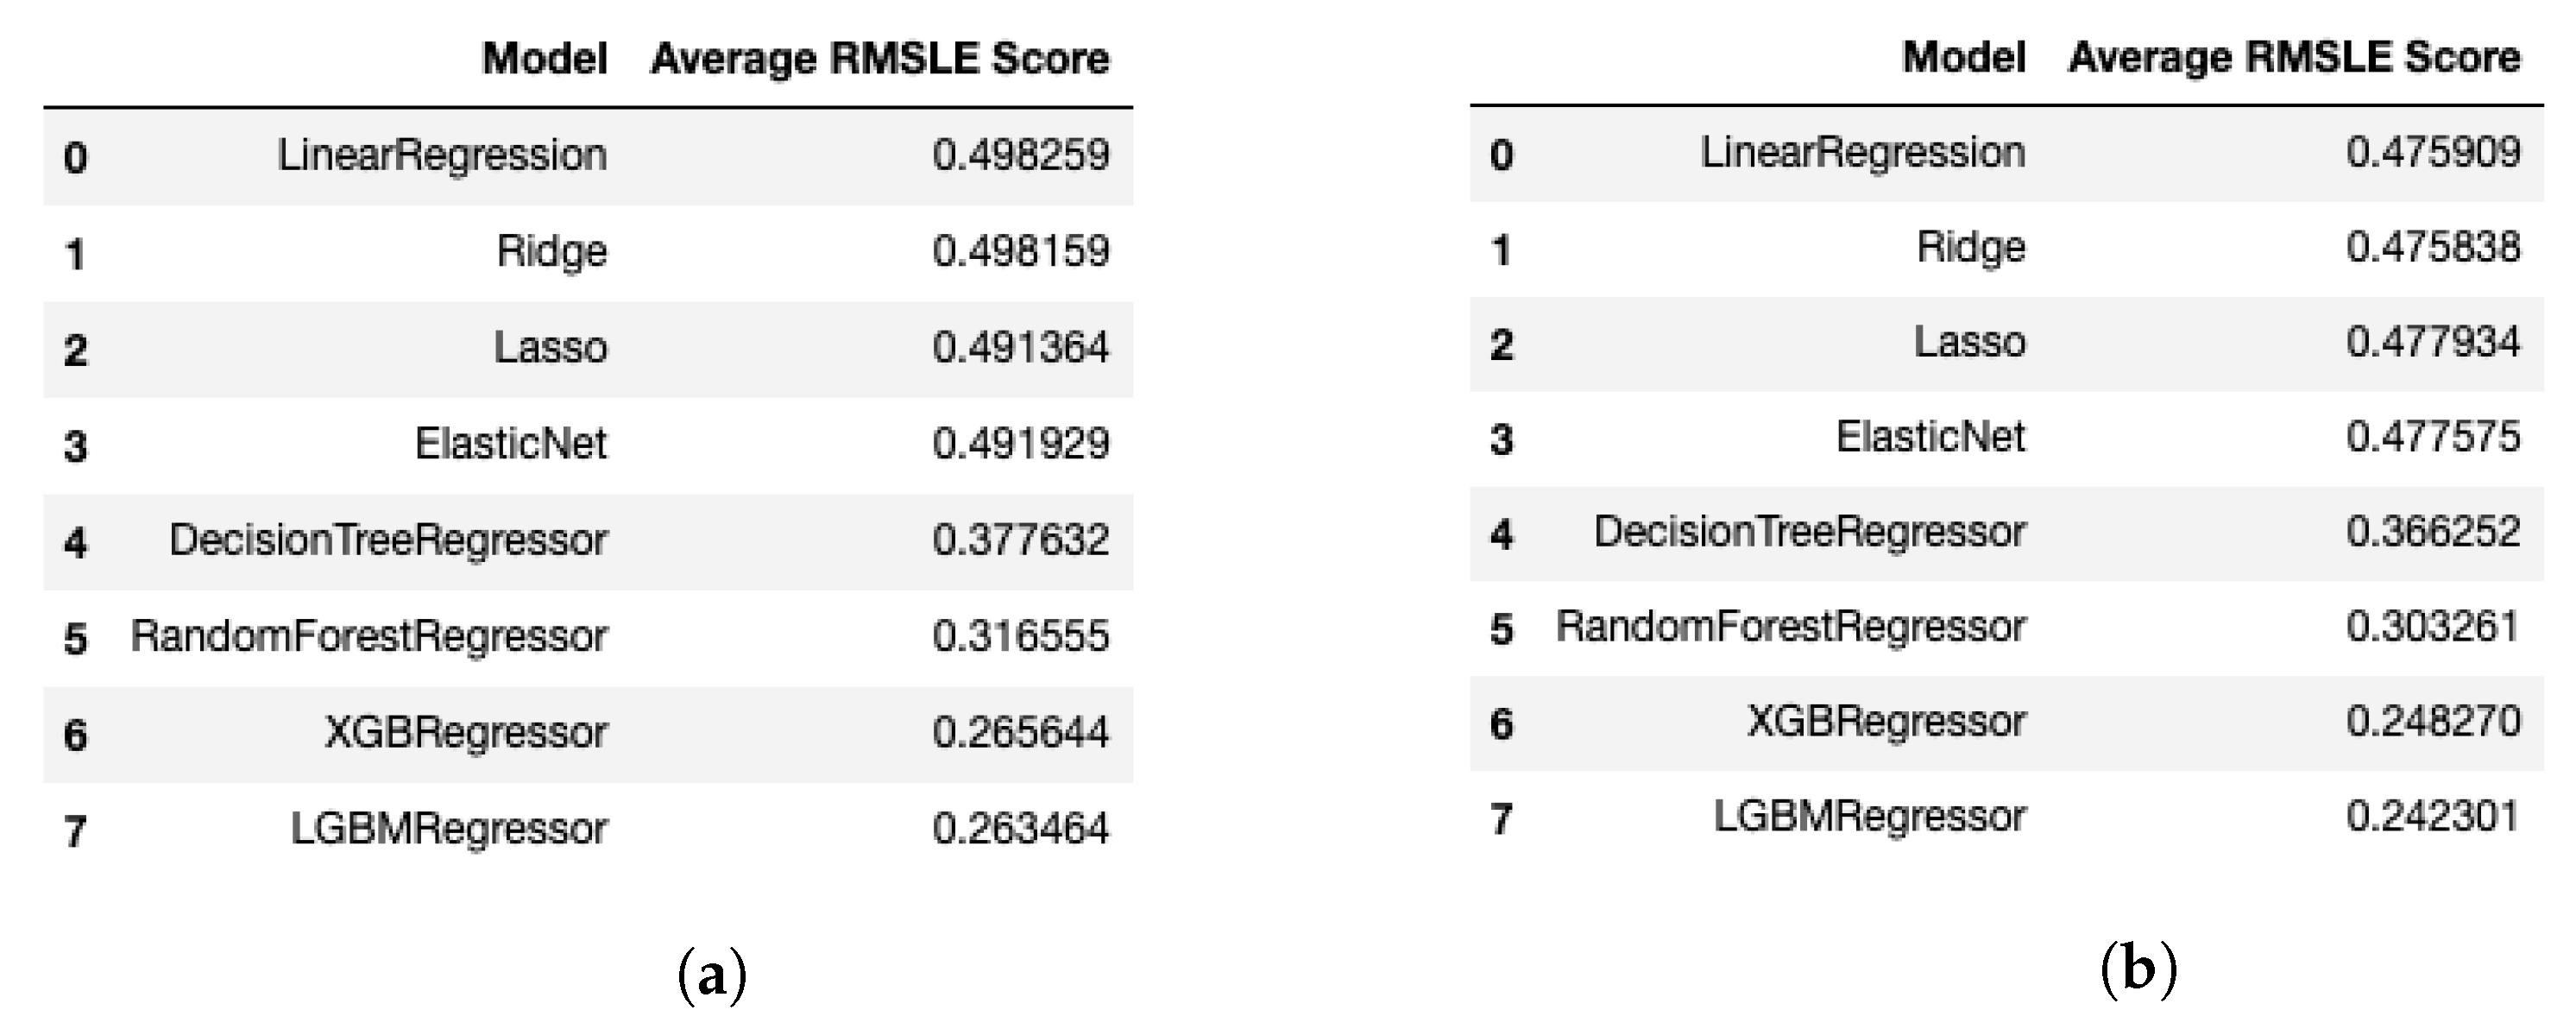Click LGBMRegressor score 0.263464
Viewport: 2576px width, 1029px height.
pos(1021,828)
